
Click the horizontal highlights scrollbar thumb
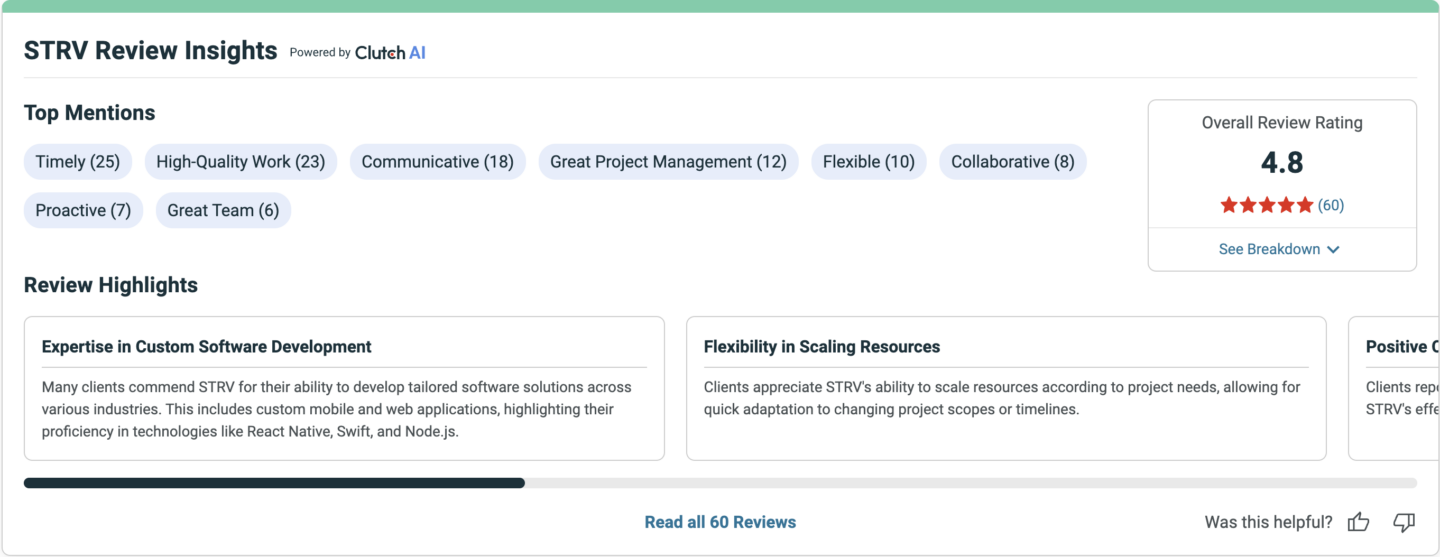(x=274, y=483)
